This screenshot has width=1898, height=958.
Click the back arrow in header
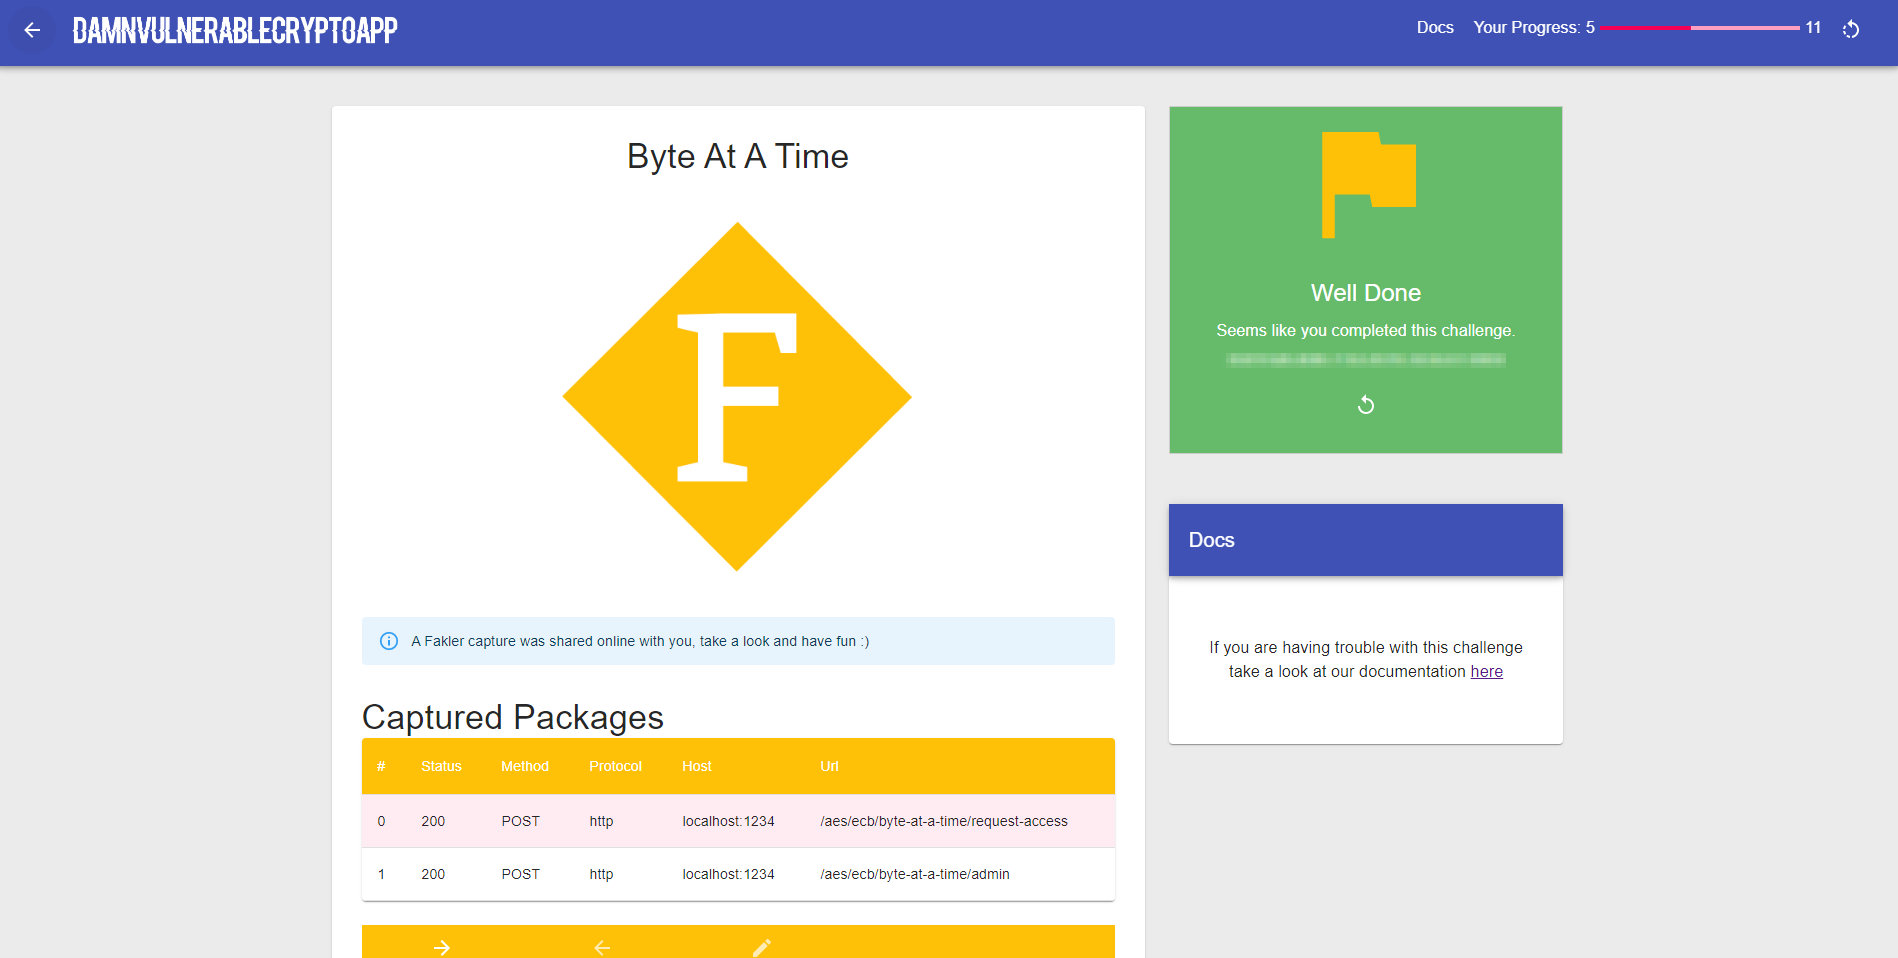32,30
